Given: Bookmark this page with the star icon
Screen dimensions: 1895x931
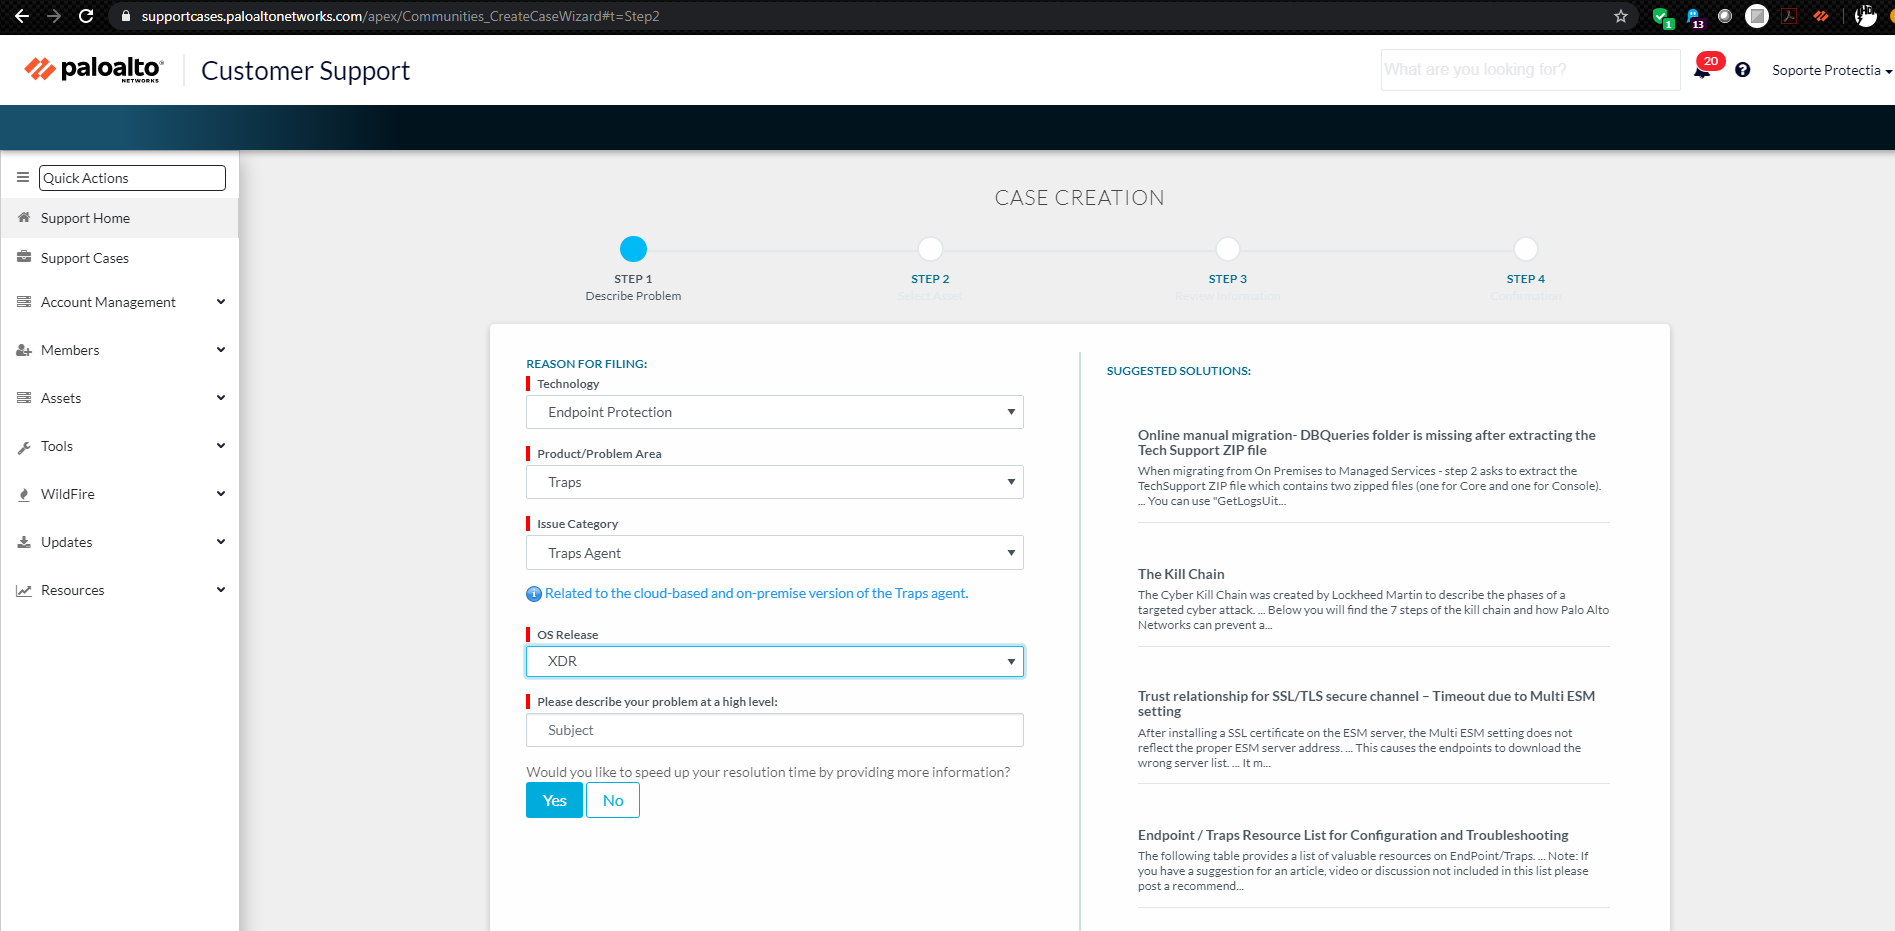Looking at the screenshot, I should (x=1621, y=16).
